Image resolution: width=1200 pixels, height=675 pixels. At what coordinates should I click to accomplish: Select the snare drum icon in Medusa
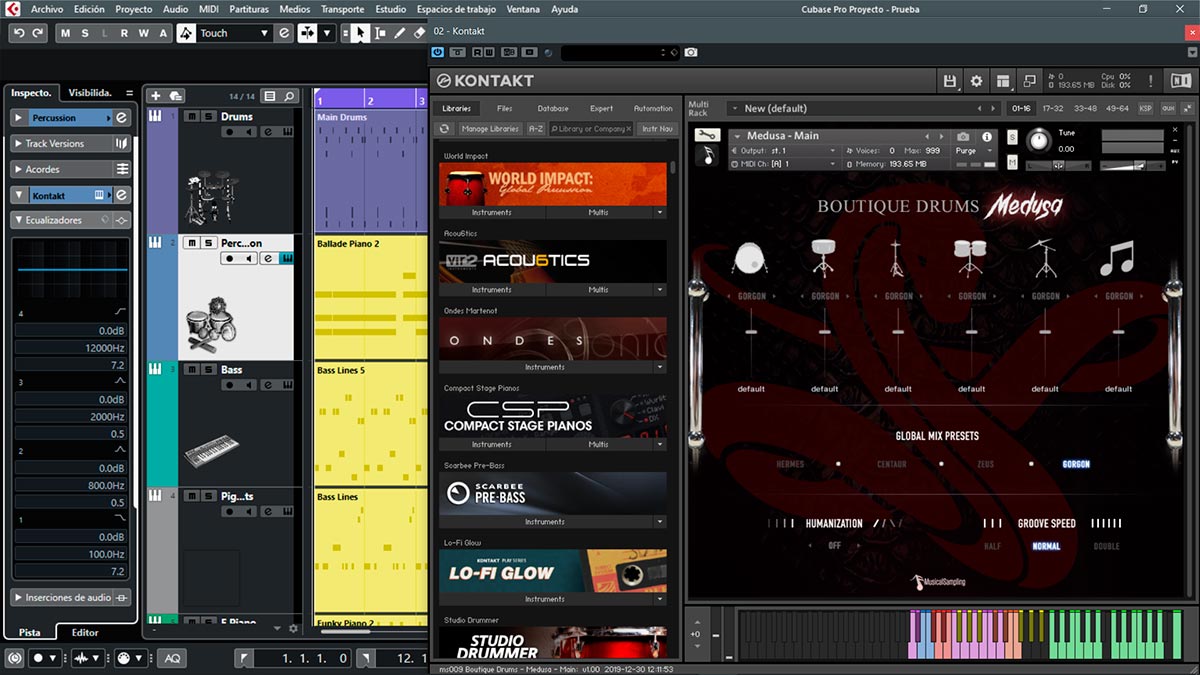click(x=824, y=257)
